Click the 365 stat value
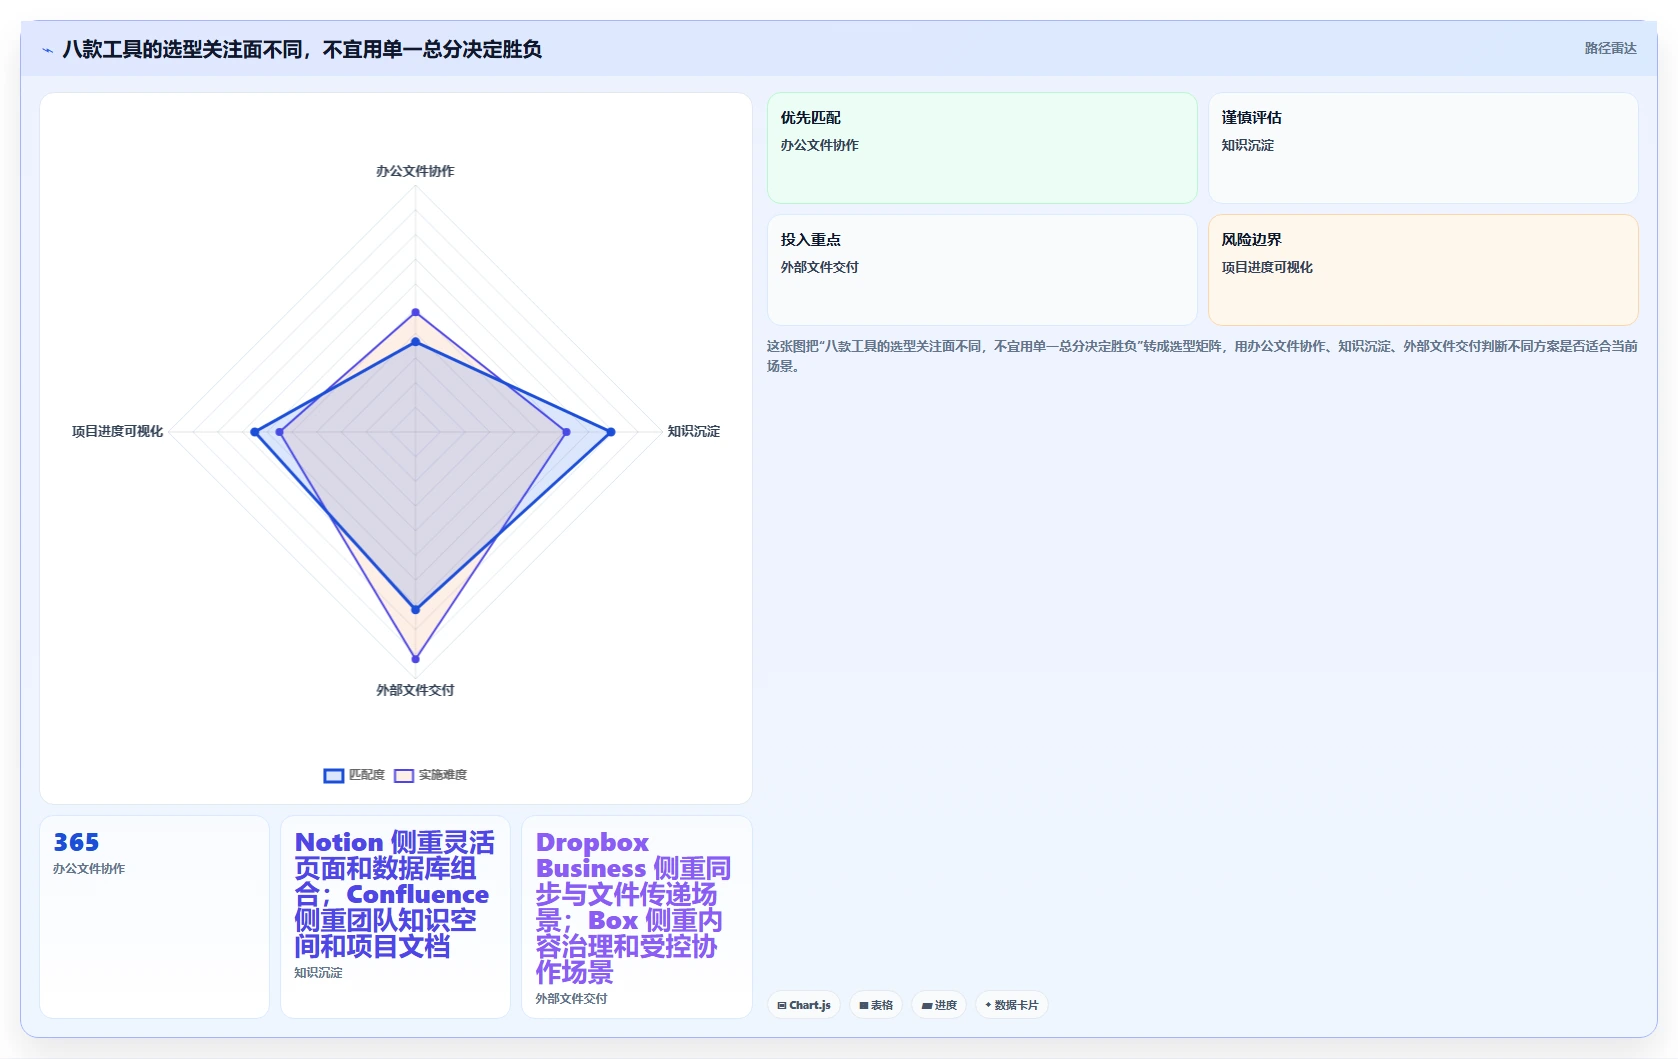The width and height of the screenshot is (1678, 1059). point(76,842)
